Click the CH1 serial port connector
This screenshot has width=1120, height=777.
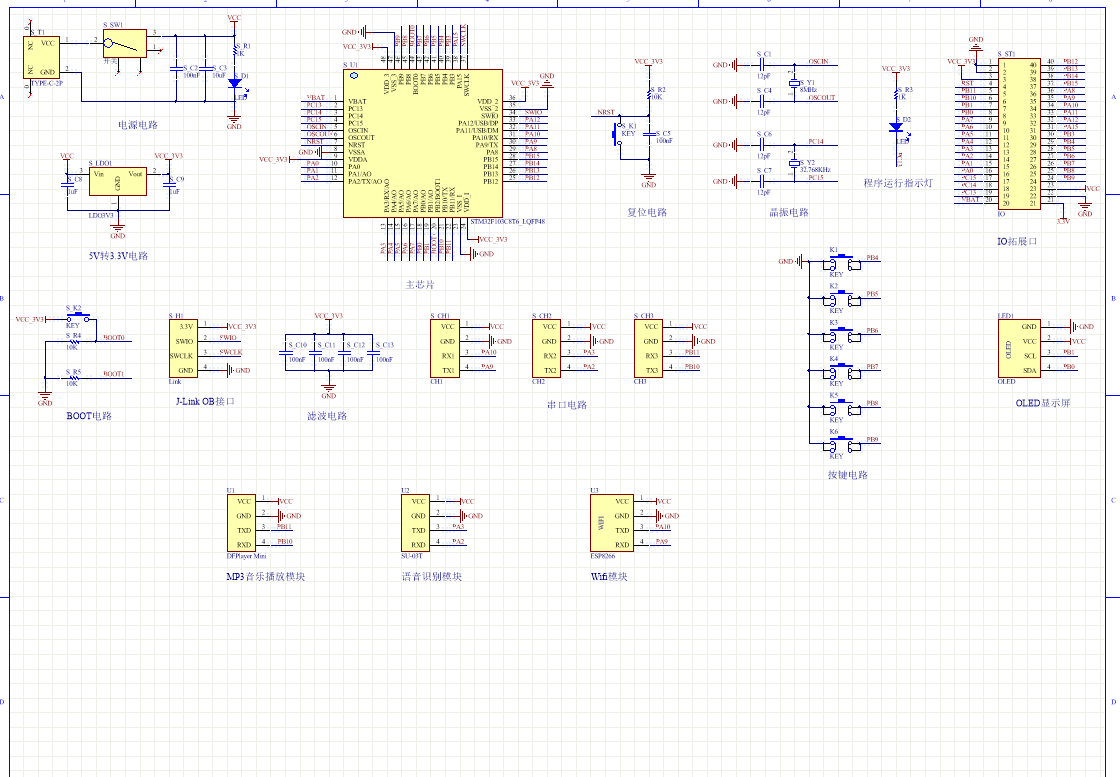pyautogui.click(x=446, y=348)
